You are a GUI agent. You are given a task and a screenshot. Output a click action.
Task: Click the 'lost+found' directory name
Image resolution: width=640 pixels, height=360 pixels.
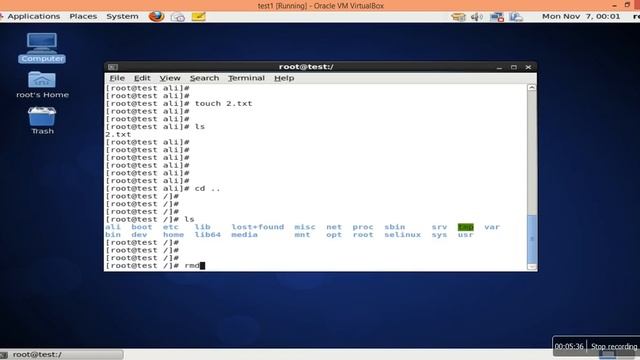pyautogui.click(x=258, y=227)
